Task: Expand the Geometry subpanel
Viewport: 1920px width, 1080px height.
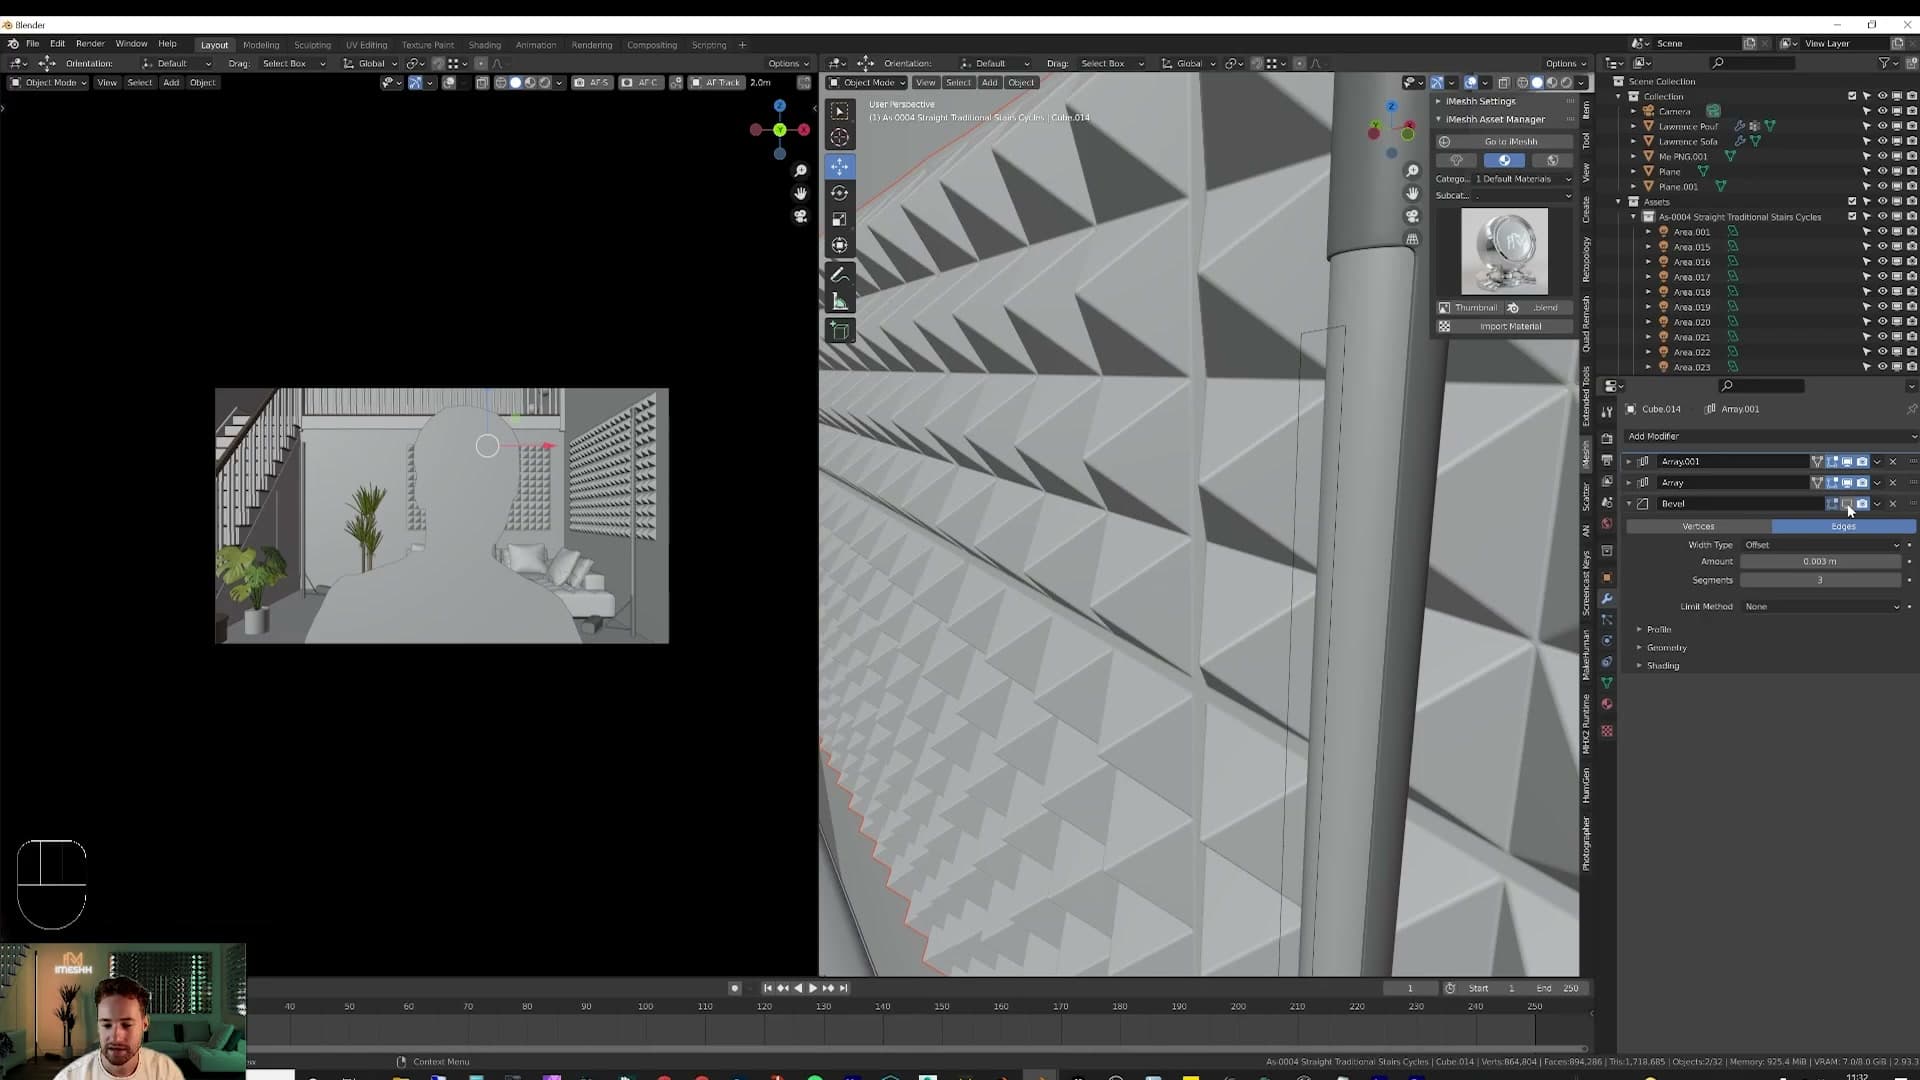Action: 1666,647
